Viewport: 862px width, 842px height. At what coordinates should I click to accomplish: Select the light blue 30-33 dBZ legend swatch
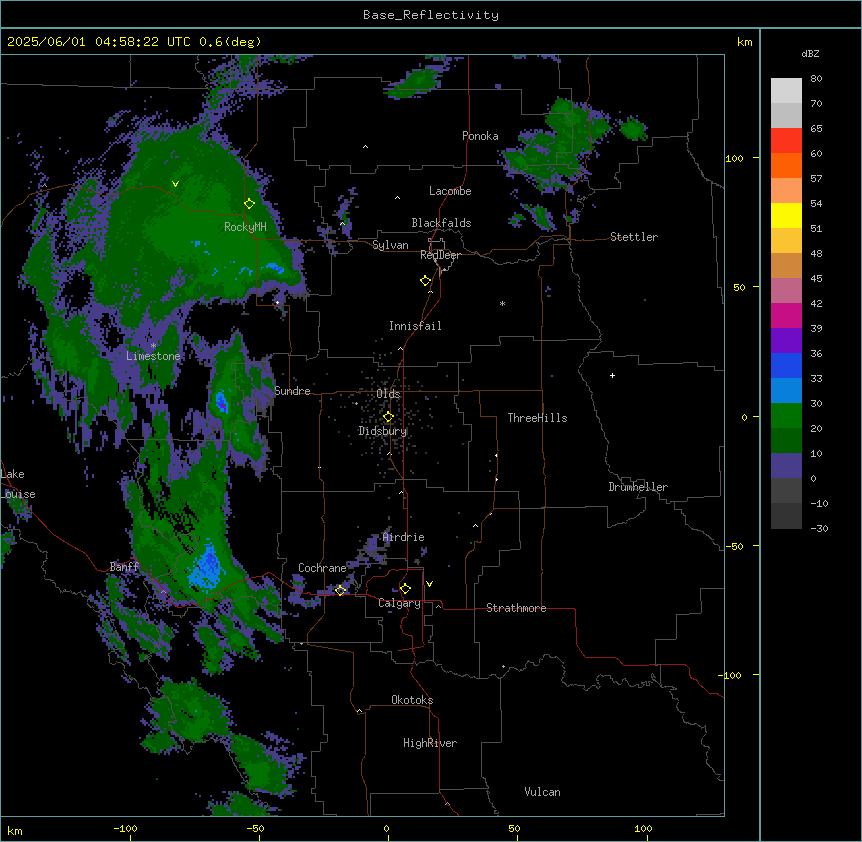[x=786, y=391]
